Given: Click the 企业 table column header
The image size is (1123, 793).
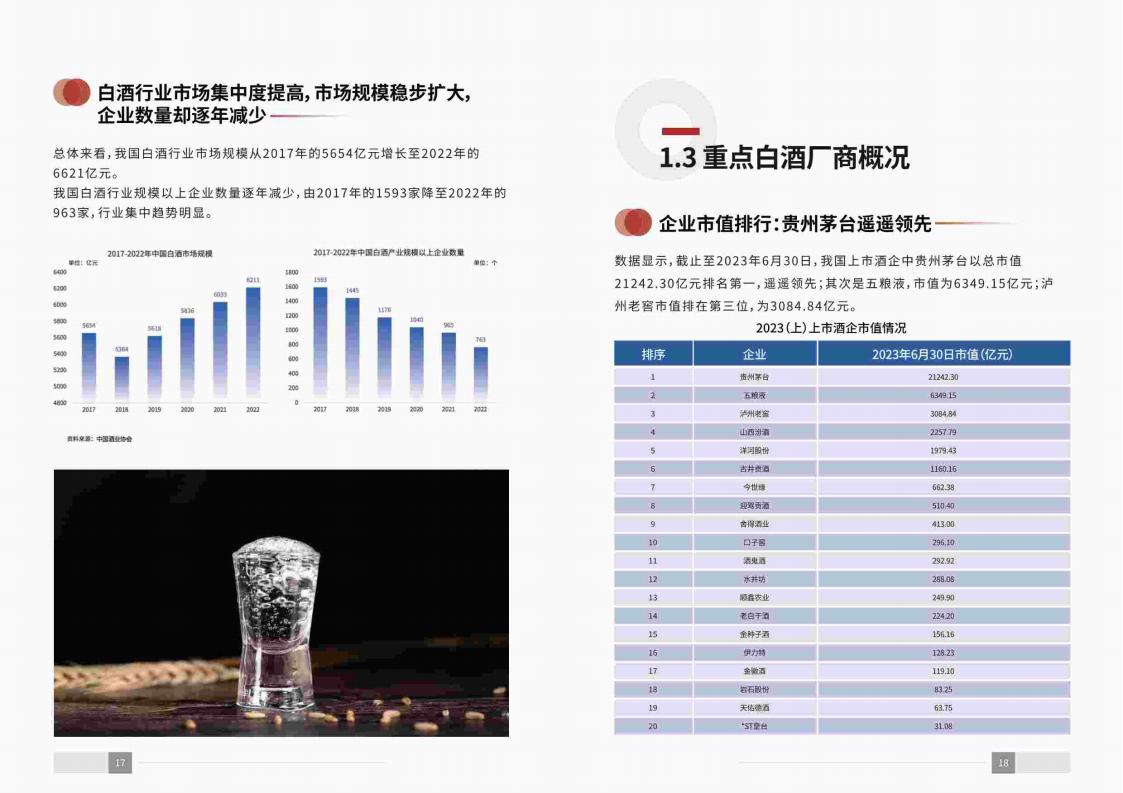Looking at the screenshot, I should click(755, 354).
